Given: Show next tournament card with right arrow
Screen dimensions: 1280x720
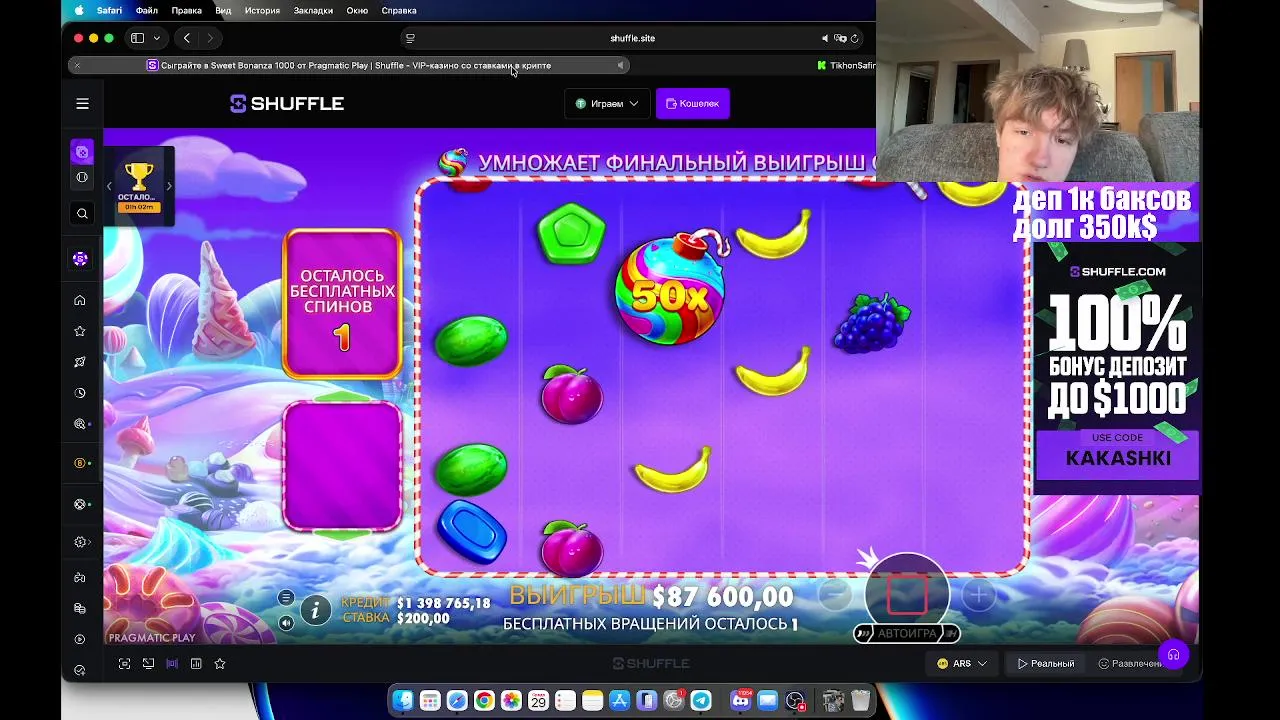Looking at the screenshot, I should [x=169, y=186].
